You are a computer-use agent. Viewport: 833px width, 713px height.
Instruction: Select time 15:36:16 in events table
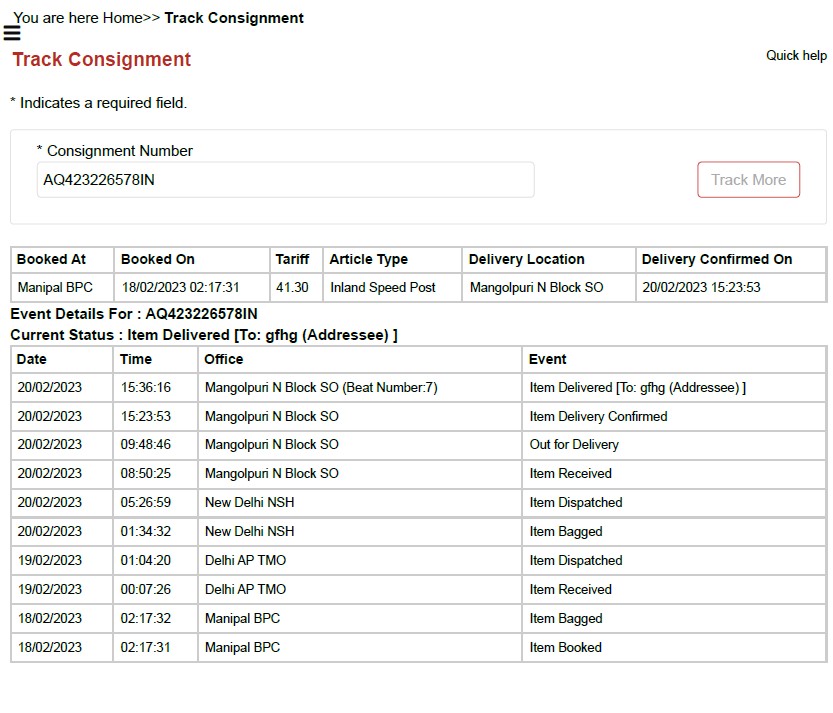click(x=146, y=387)
